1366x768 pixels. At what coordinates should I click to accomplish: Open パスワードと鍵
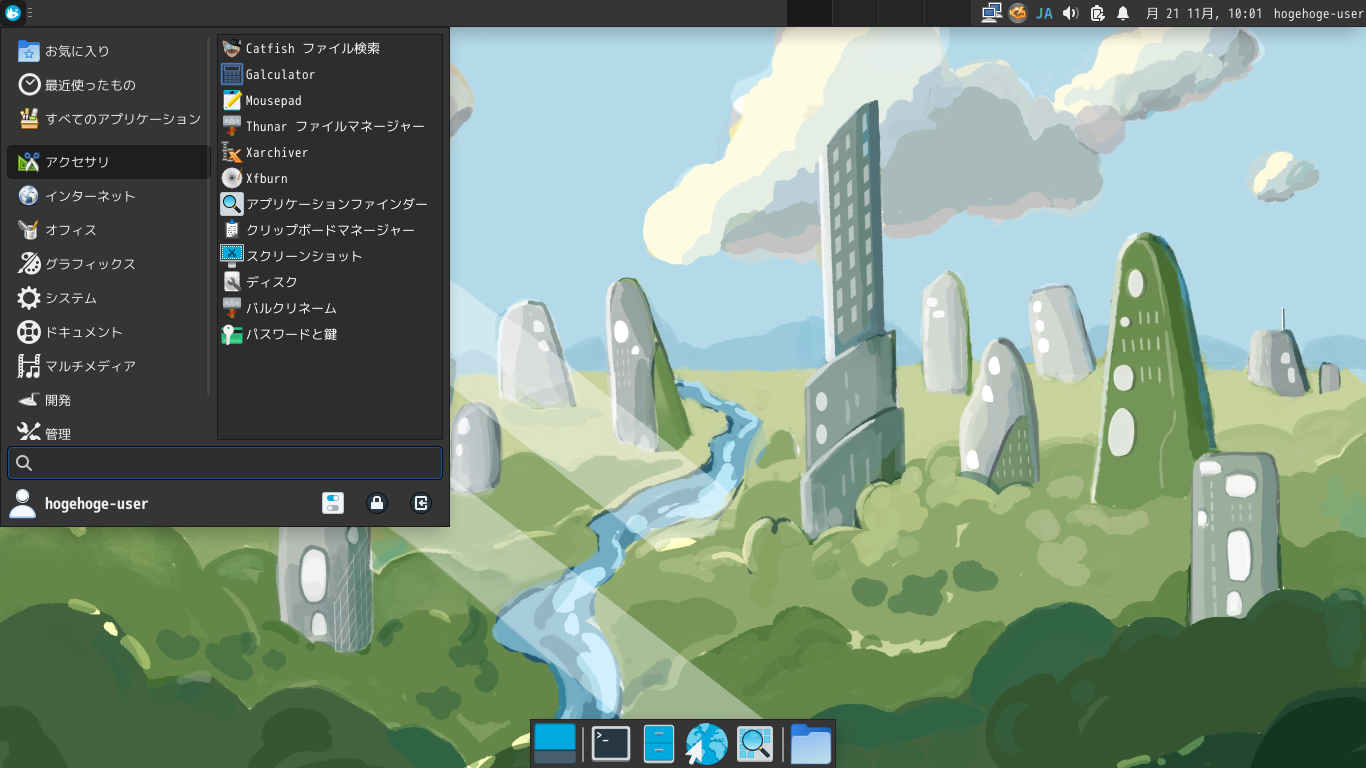pyautogui.click(x=330, y=334)
